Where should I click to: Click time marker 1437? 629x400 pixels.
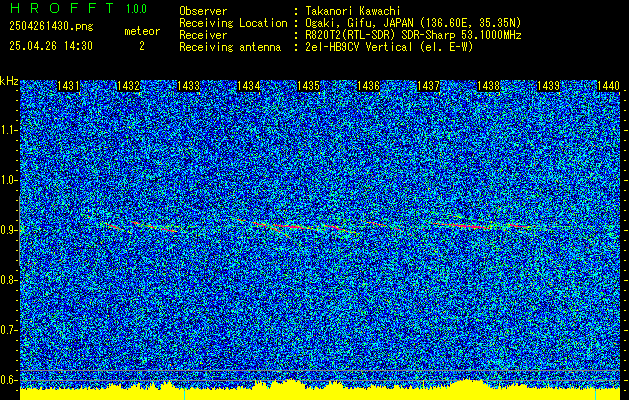[428, 86]
